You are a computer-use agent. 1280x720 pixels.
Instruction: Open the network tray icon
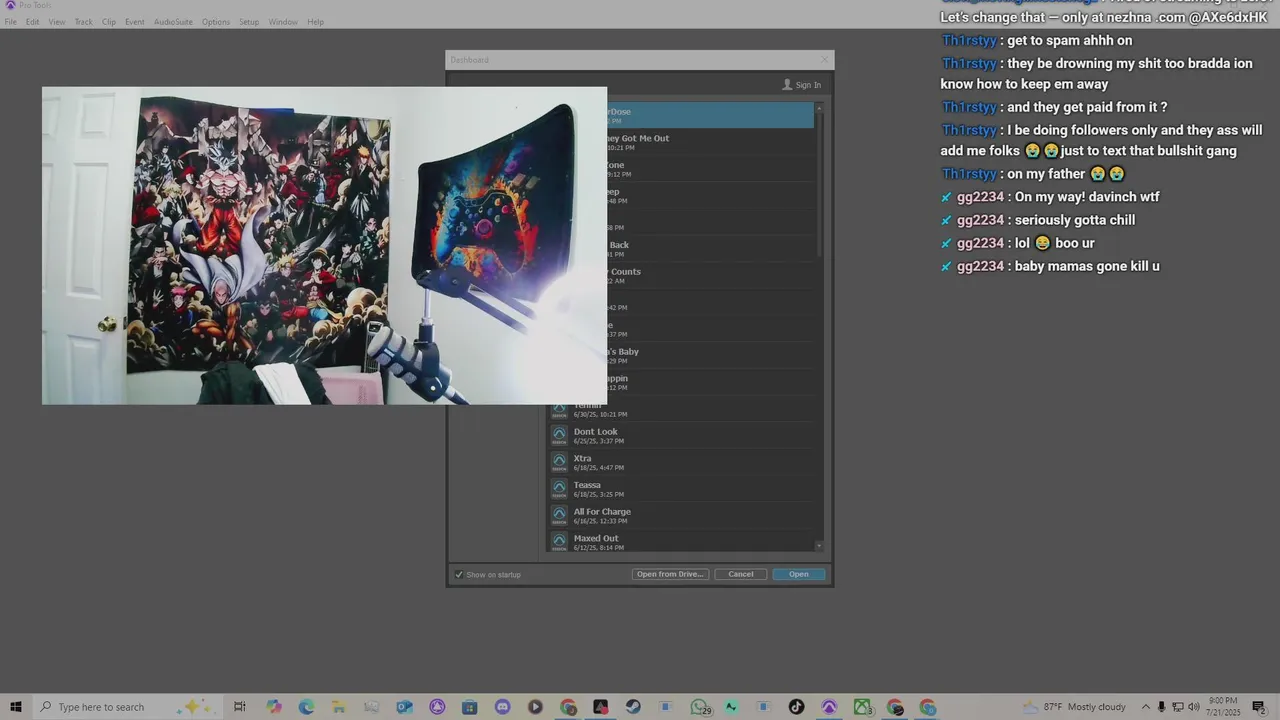(1177, 707)
